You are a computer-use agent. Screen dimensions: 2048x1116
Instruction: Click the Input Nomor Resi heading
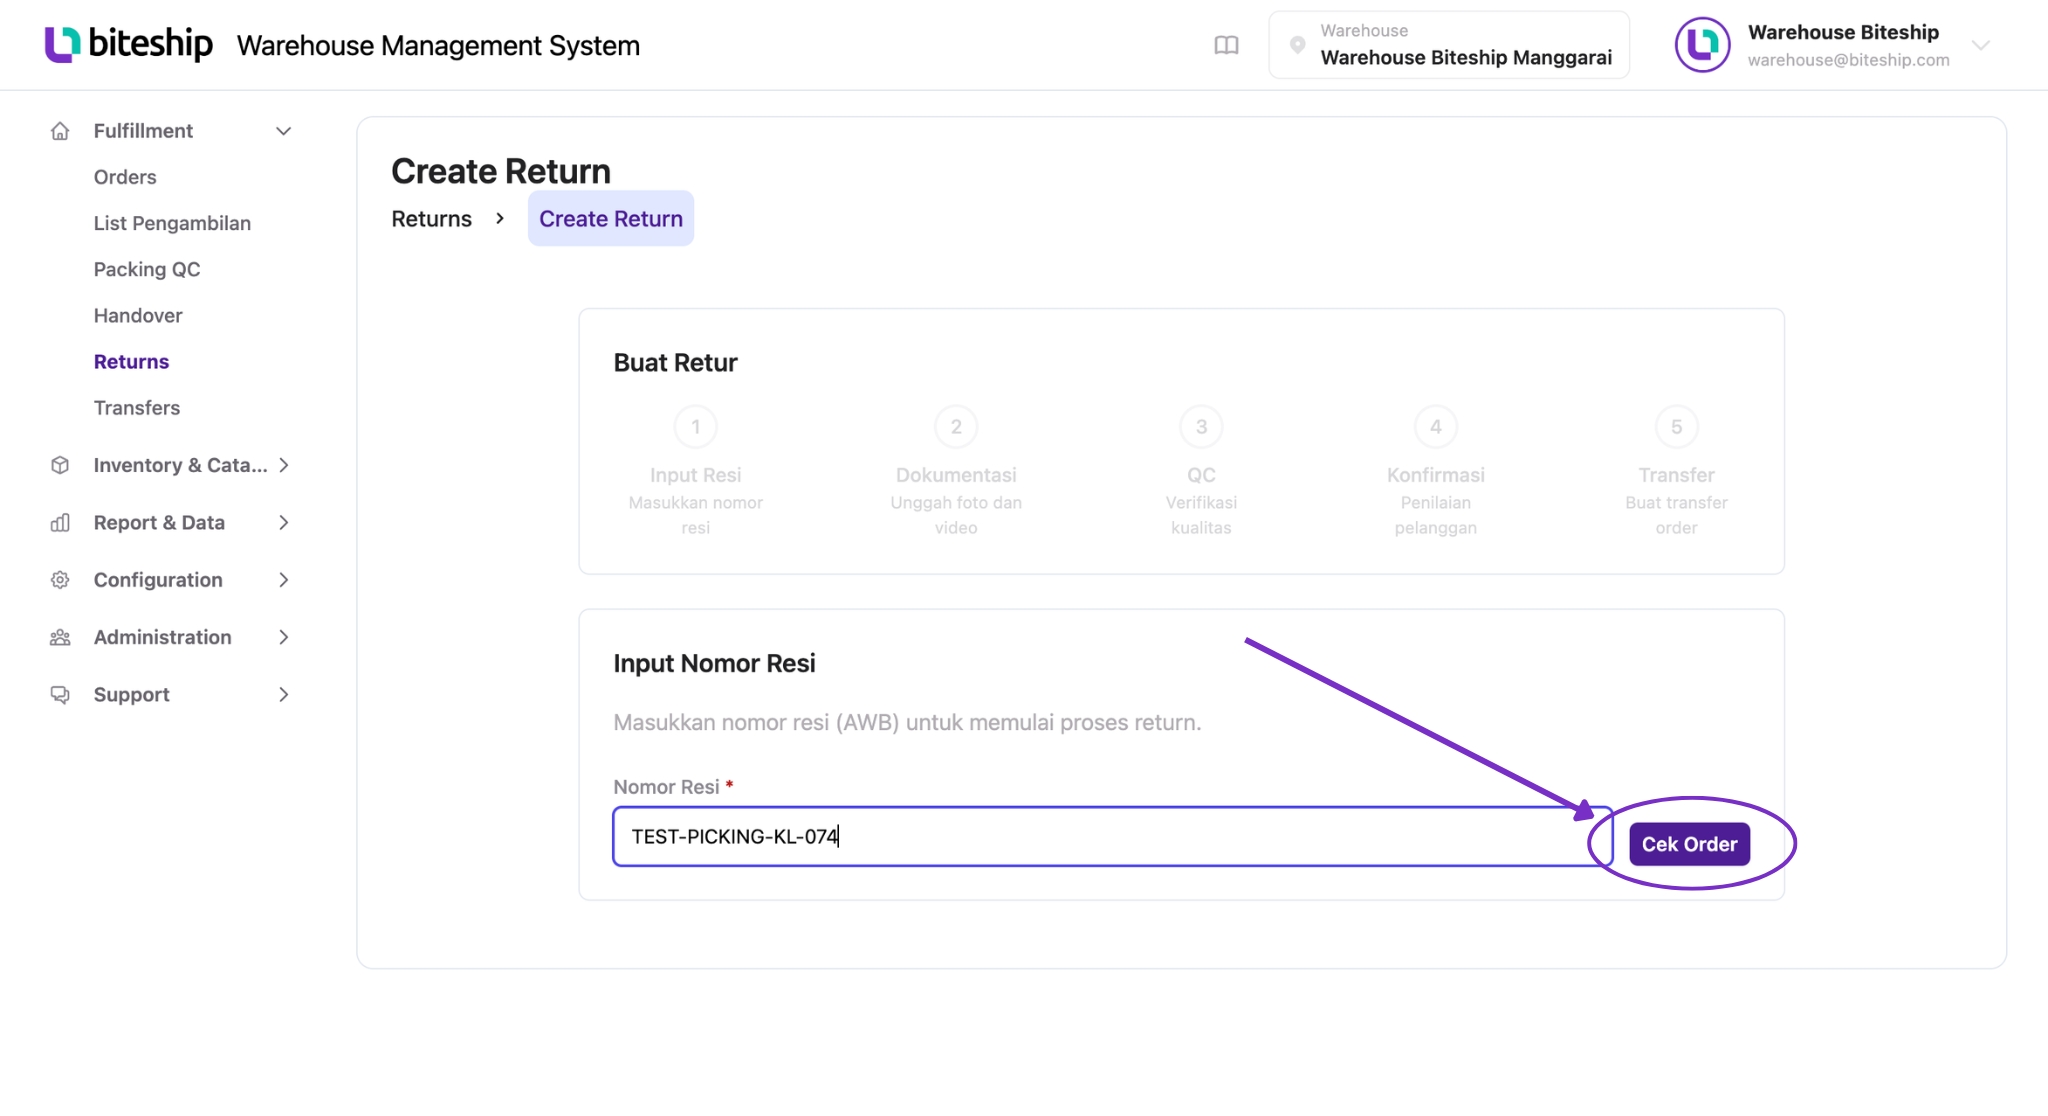(x=714, y=664)
